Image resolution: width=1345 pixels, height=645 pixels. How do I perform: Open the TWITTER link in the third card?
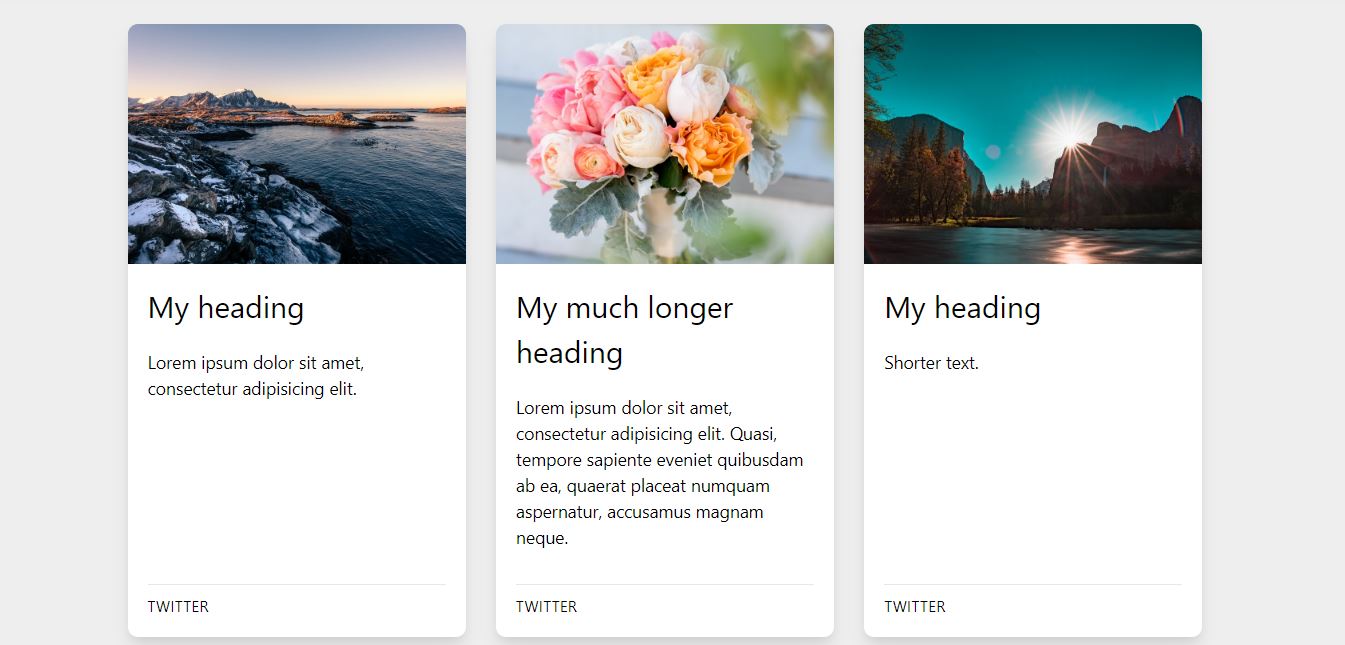point(914,606)
